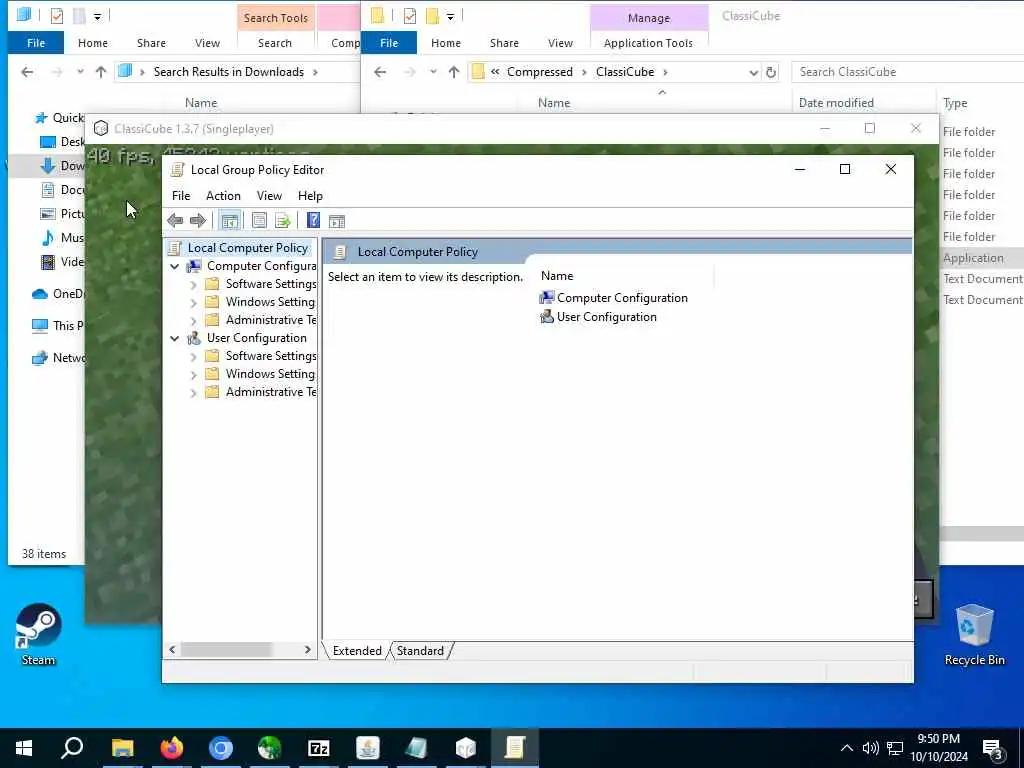Open address history dropdown in ClassiCube Explorer
1024x768 pixels.
pyautogui.click(x=753, y=72)
